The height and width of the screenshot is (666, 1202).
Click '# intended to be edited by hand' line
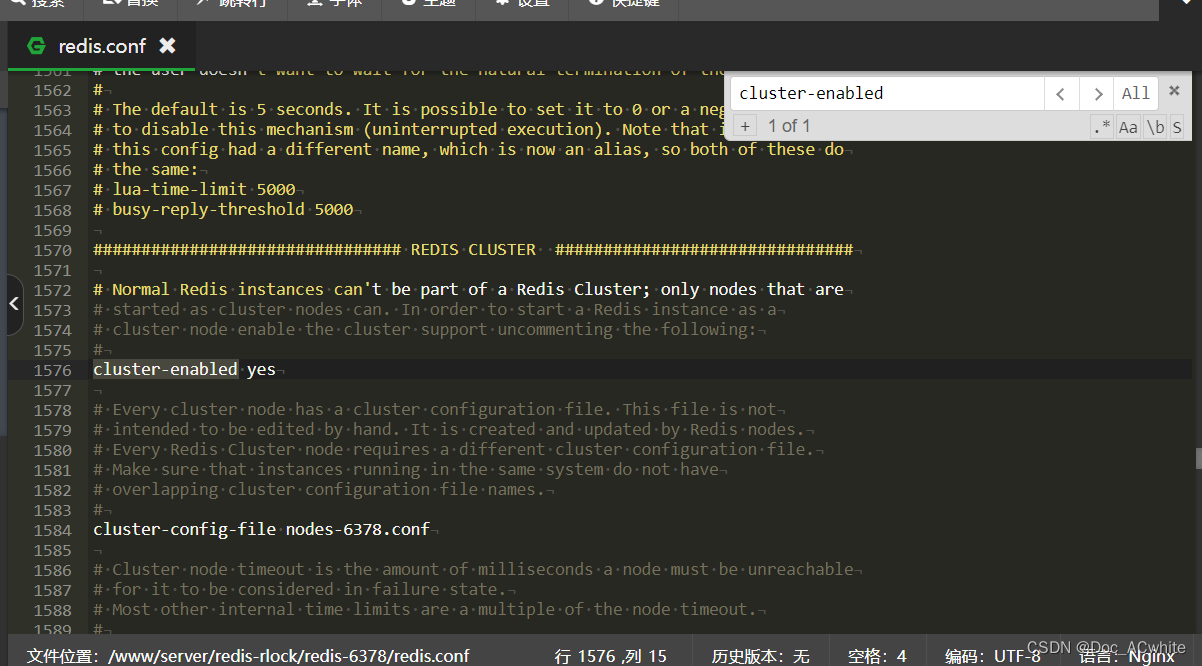point(449,430)
